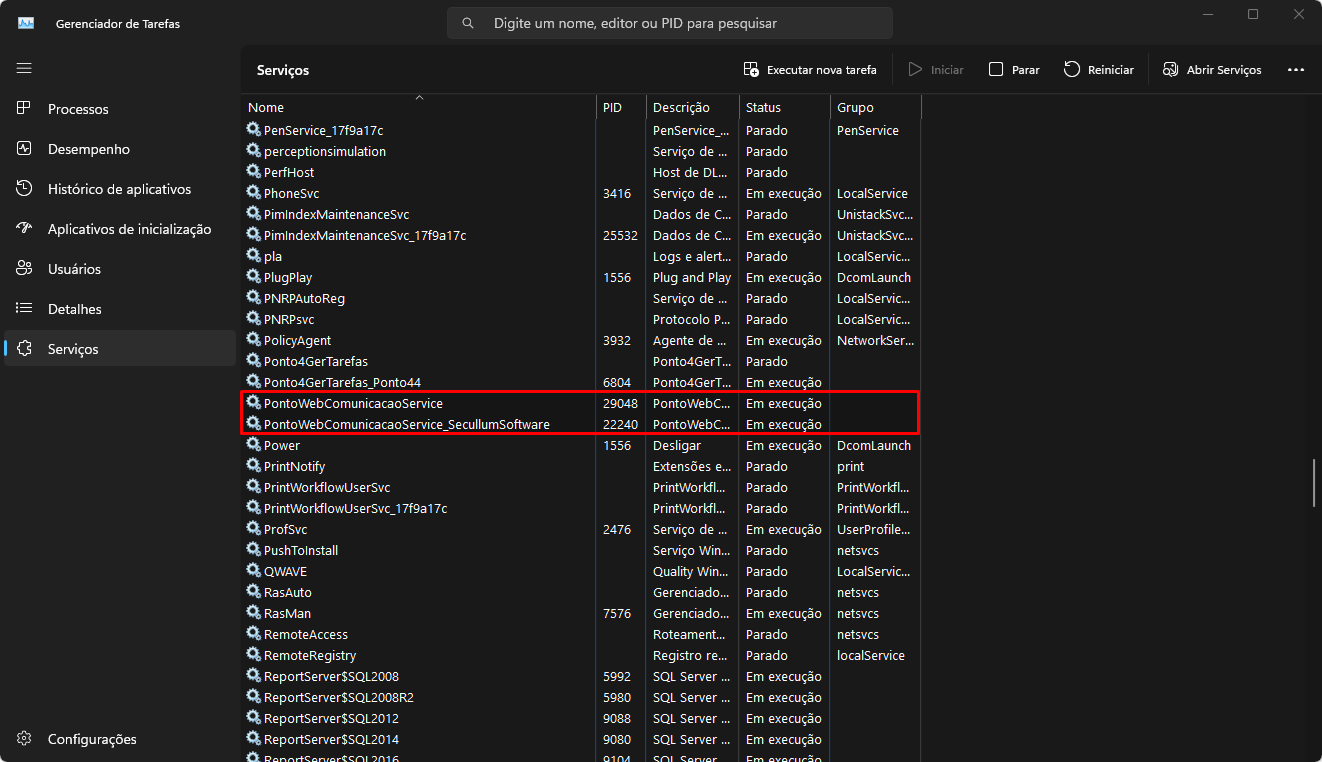Click the search box at top
1322x762 pixels.
670,23
